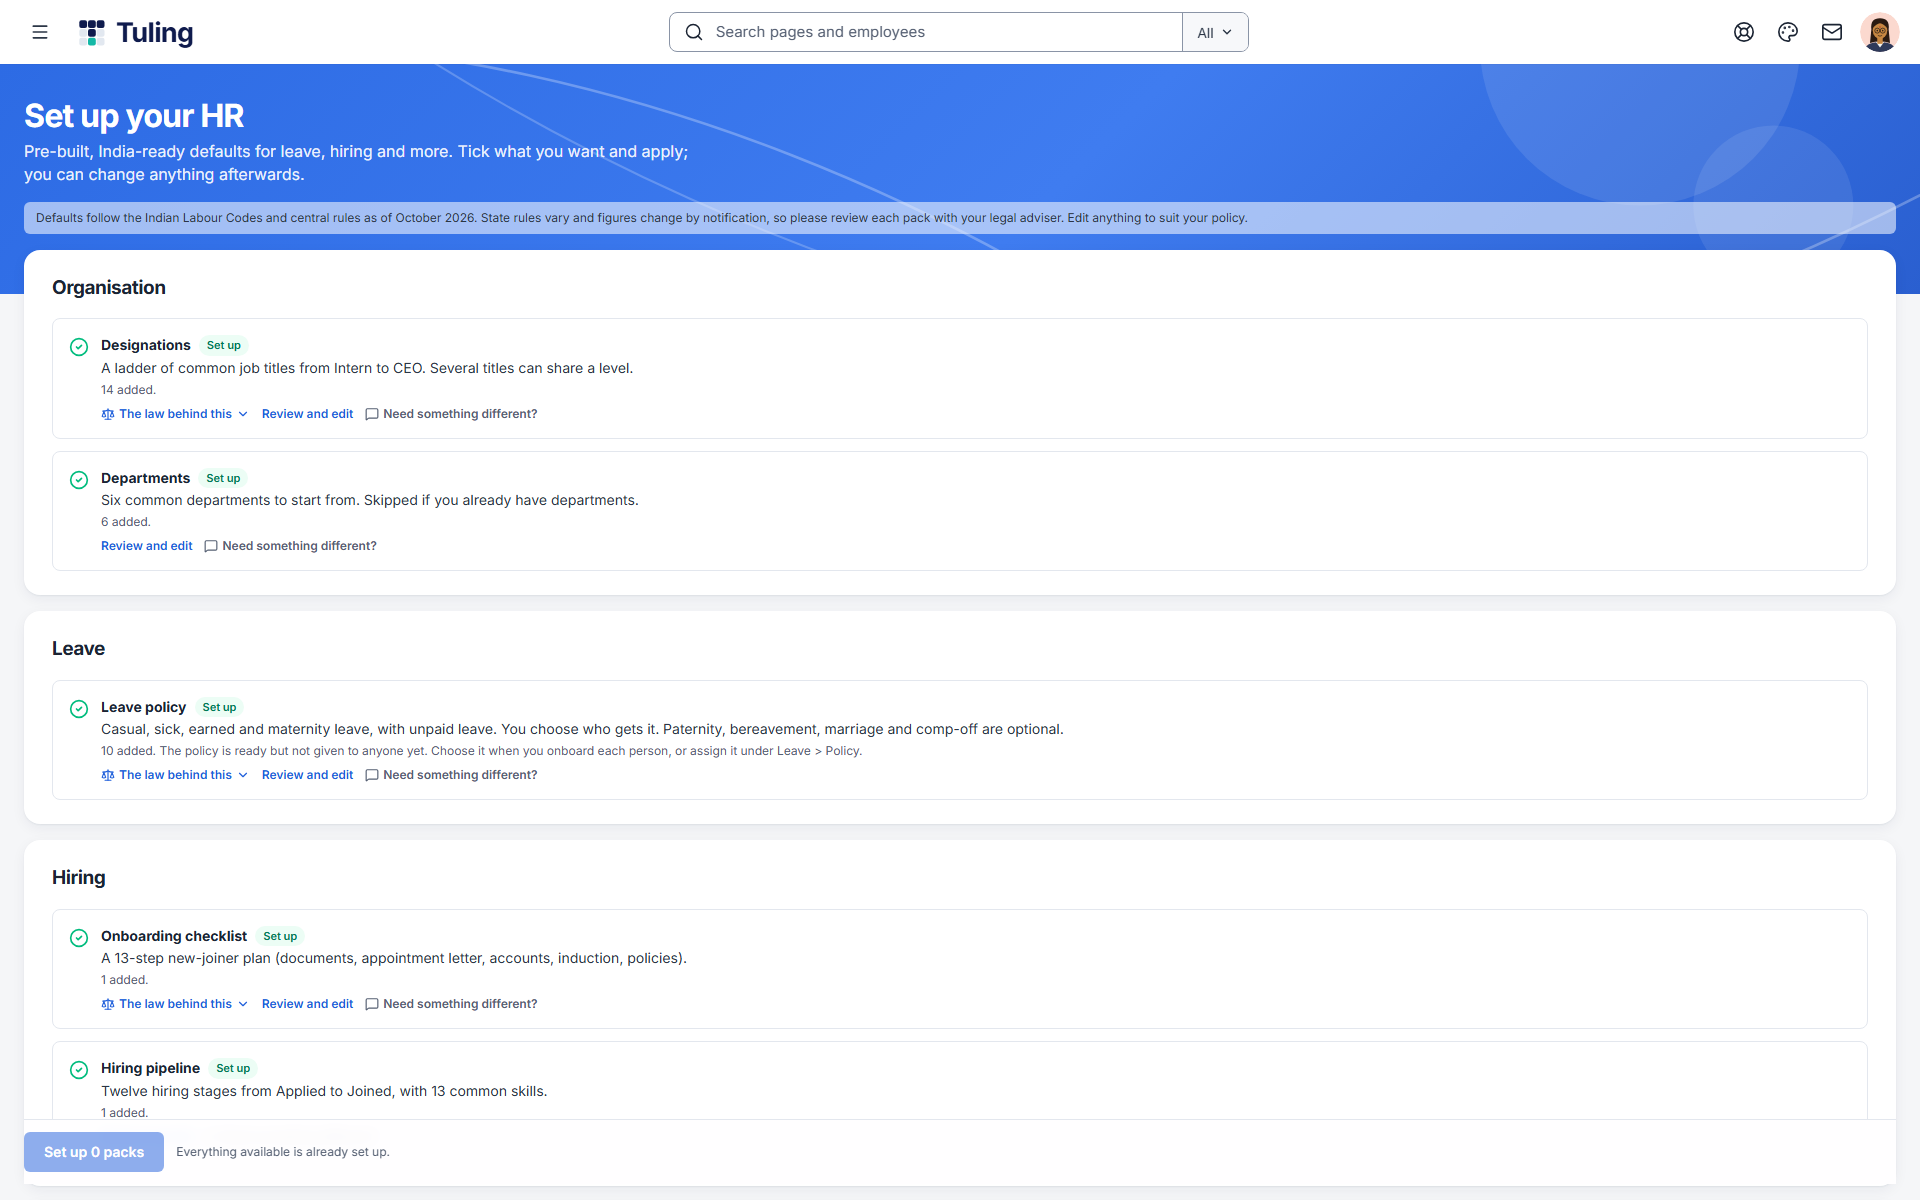Click the Set up 0 packs button
This screenshot has width=1920, height=1200.
coord(94,1152)
